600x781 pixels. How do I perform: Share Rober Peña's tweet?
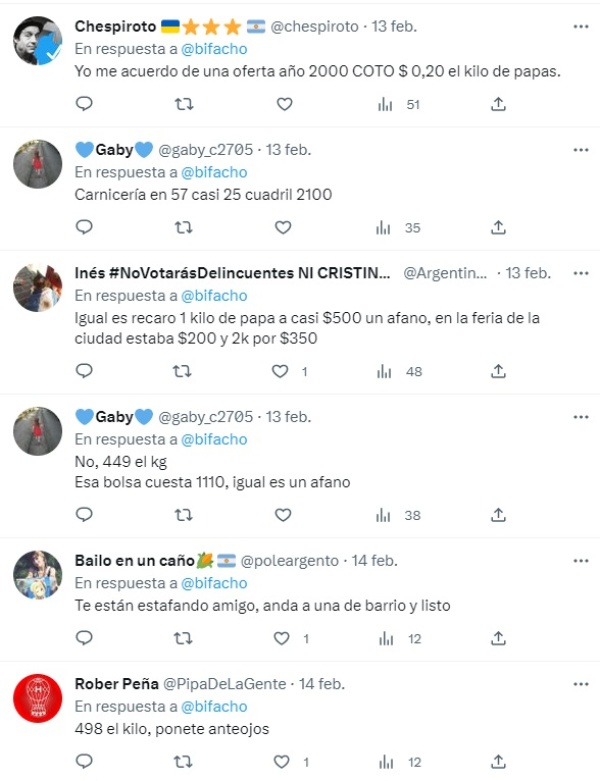point(499,762)
